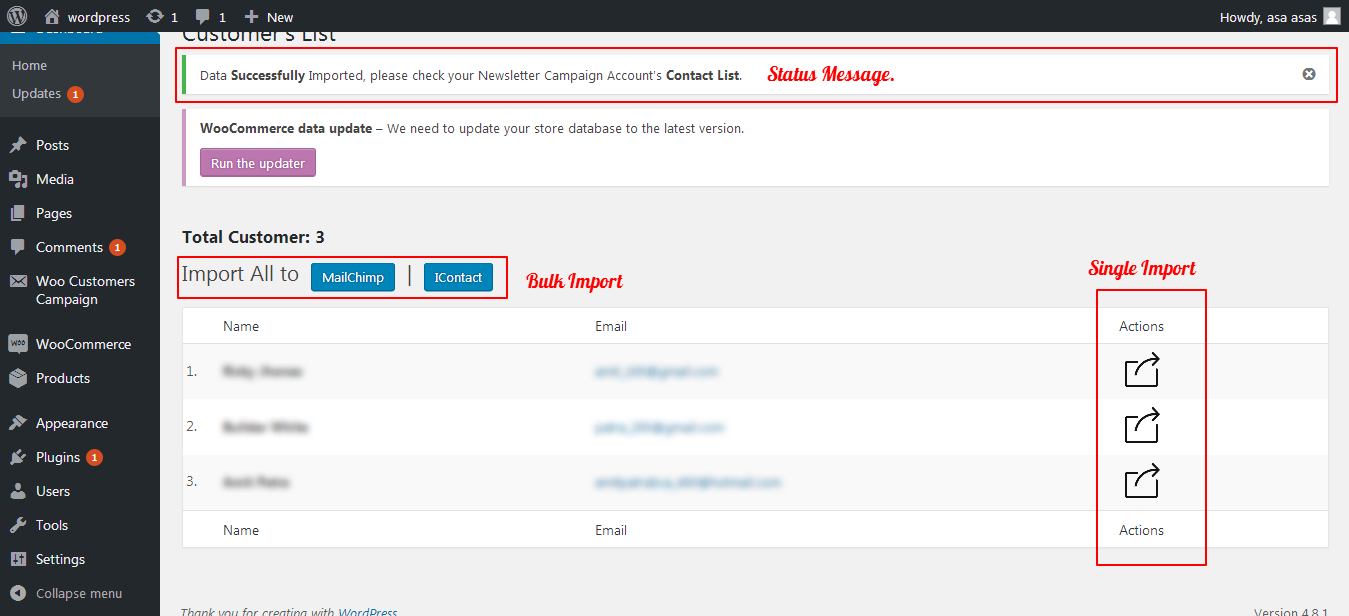Viewport: 1349px width, 616px height.
Task: Click the import icon for customer 2
Action: point(1142,426)
